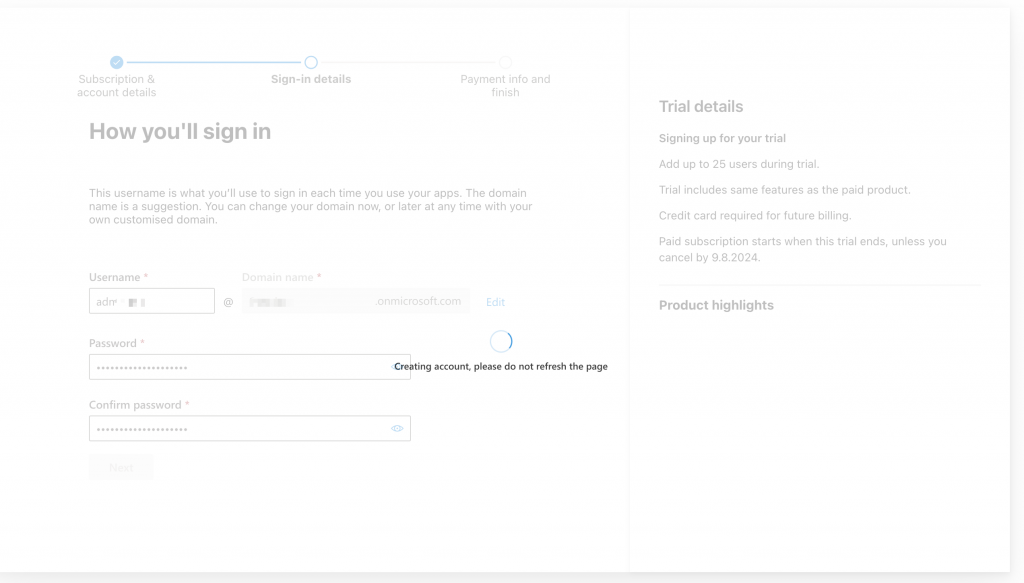The image size is (1024, 583).
Task: Open the Subscription & account details step
Action: 117,86
